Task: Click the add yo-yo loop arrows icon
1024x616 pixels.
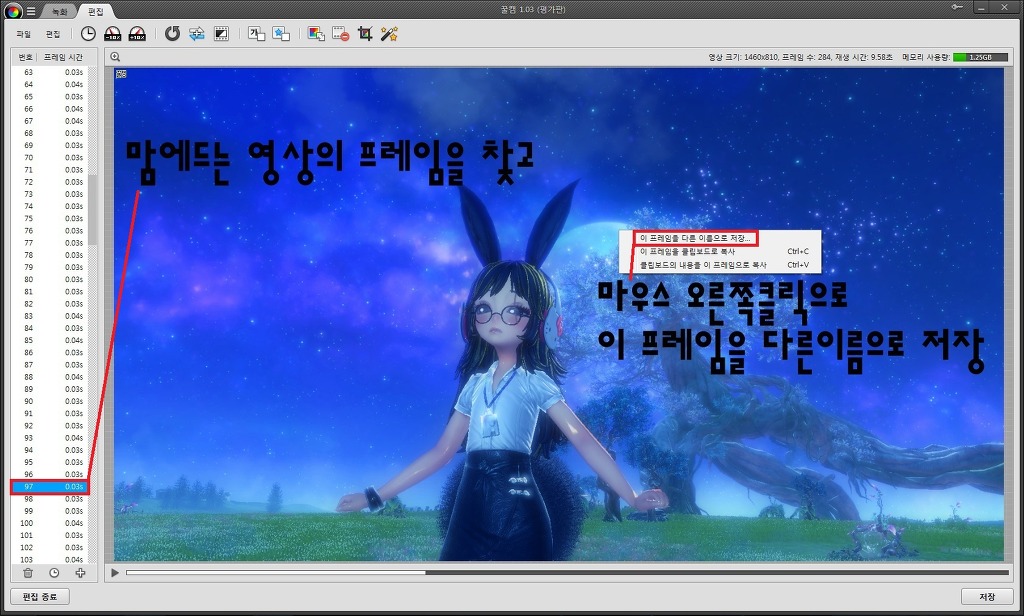Action: coord(197,34)
